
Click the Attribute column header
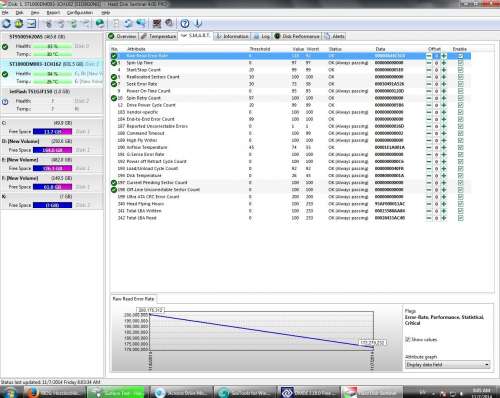(x=136, y=49)
